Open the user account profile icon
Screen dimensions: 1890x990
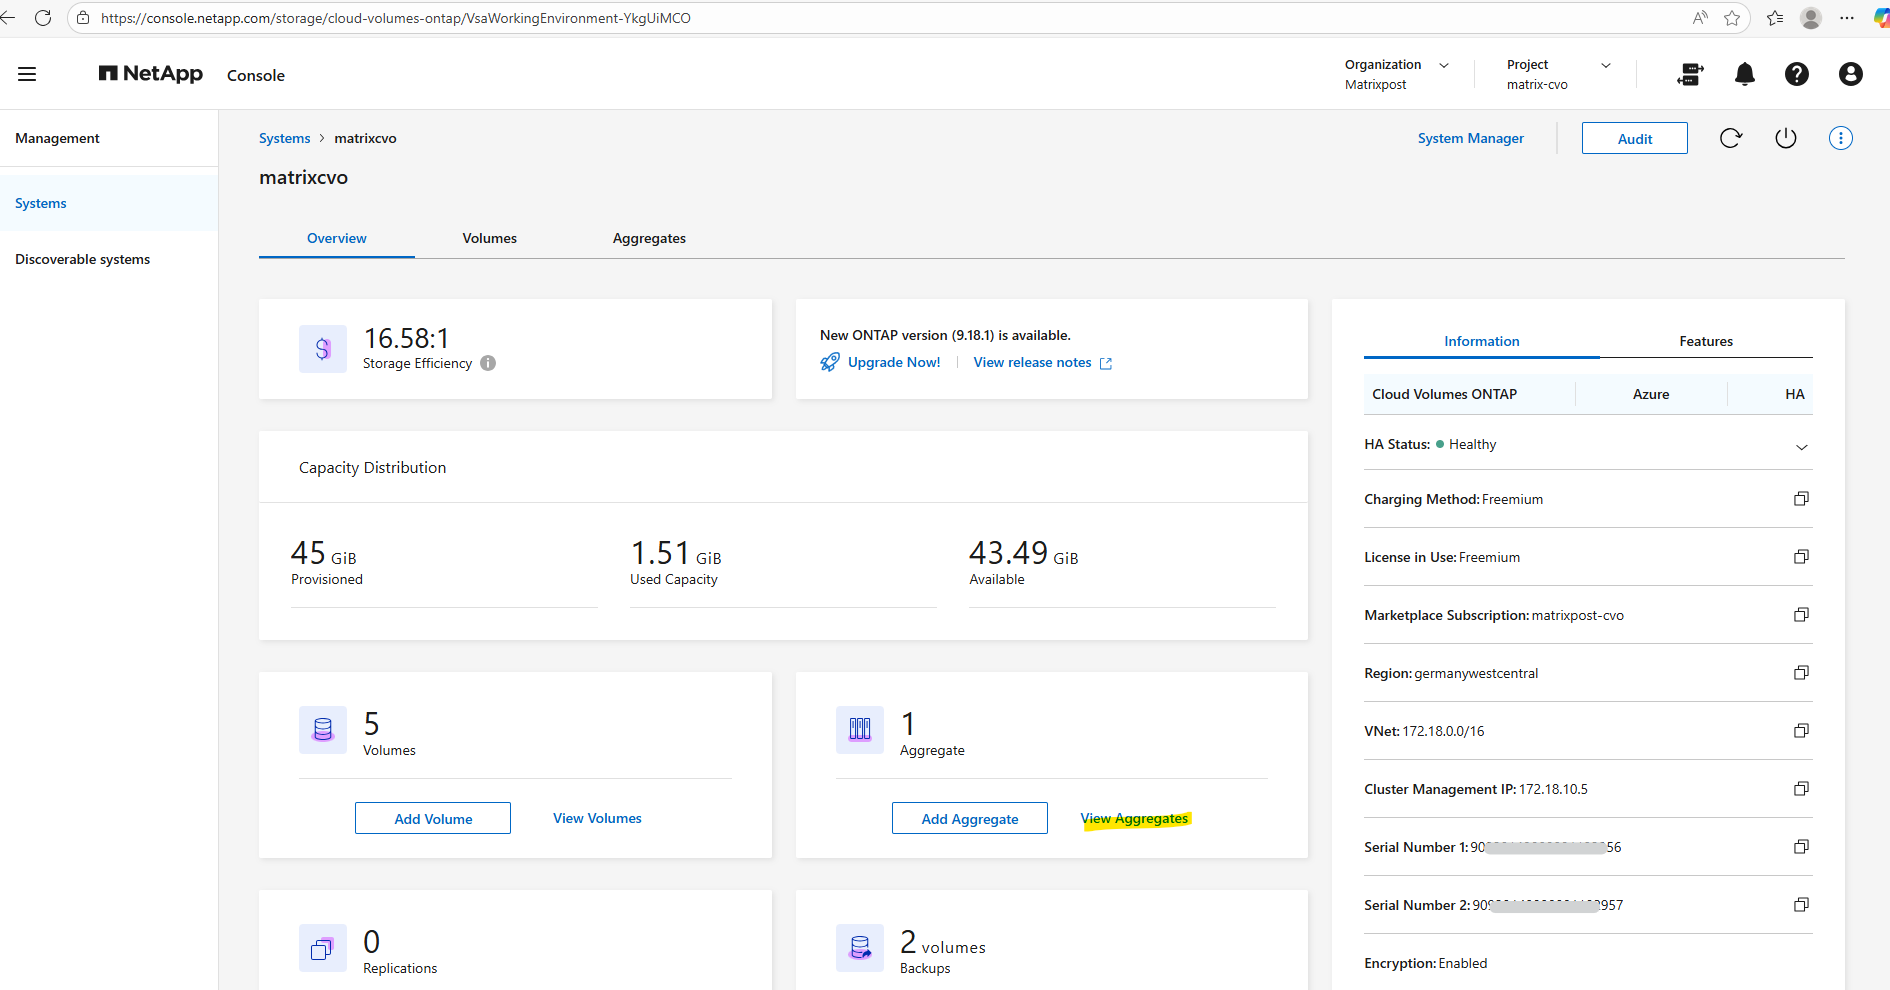[1850, 74]
